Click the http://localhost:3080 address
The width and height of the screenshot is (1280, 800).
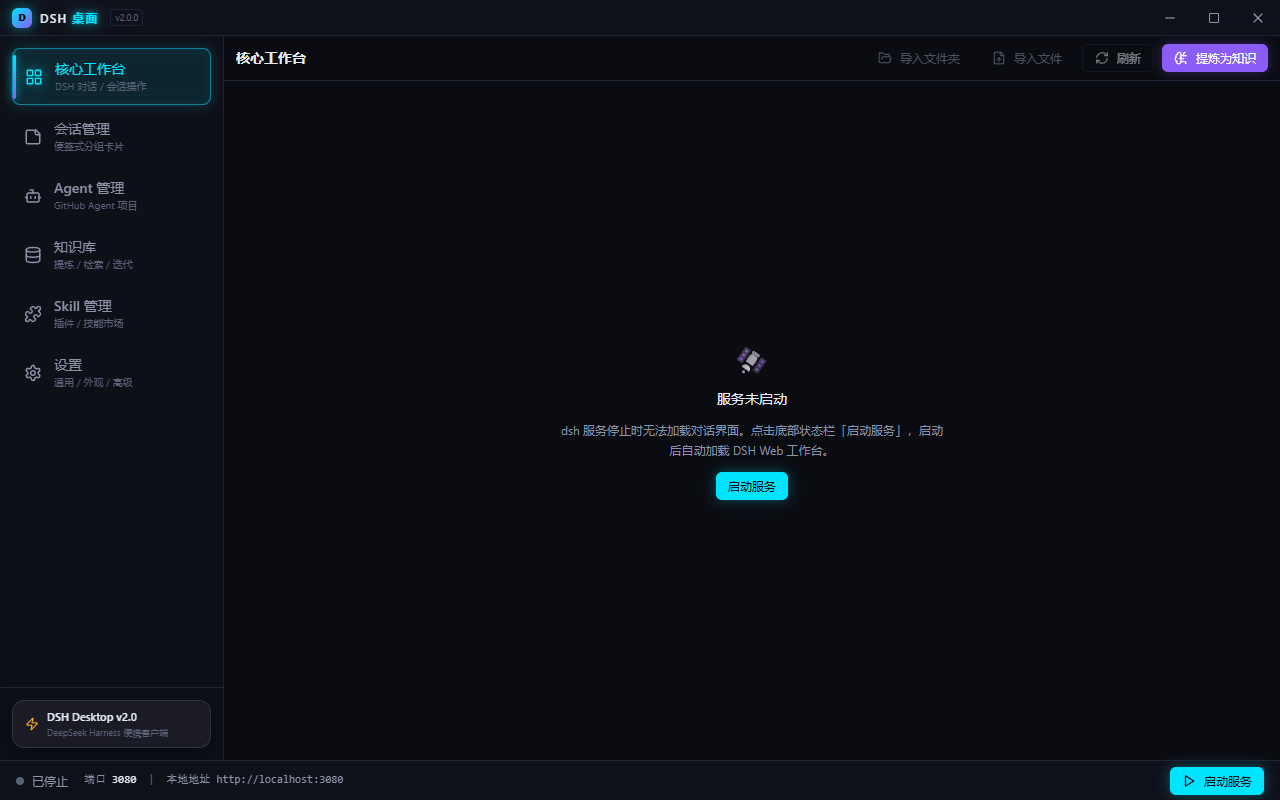(280, 780)
